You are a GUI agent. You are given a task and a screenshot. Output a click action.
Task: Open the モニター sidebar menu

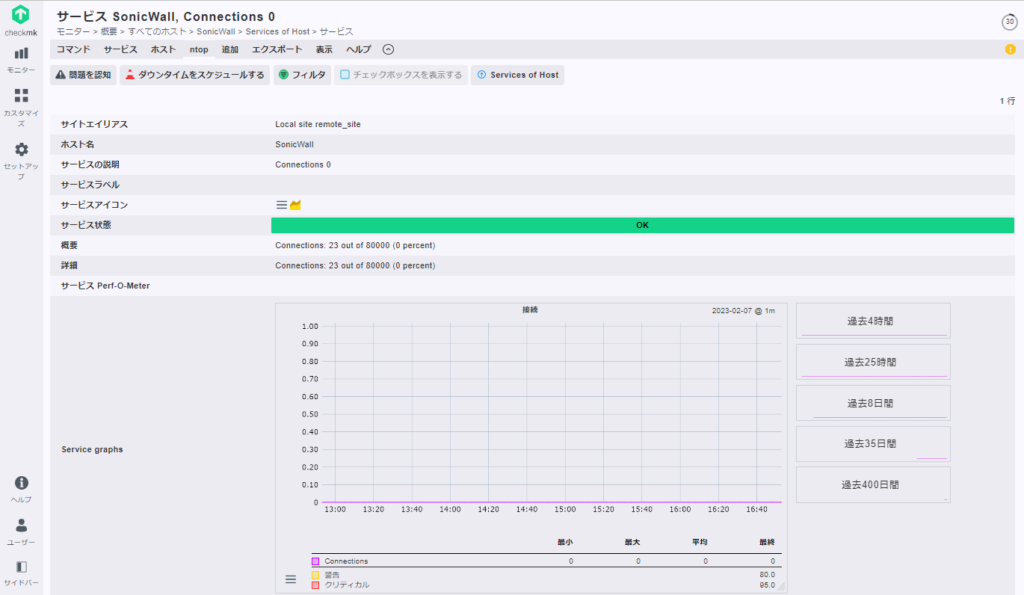coord(22,60)
